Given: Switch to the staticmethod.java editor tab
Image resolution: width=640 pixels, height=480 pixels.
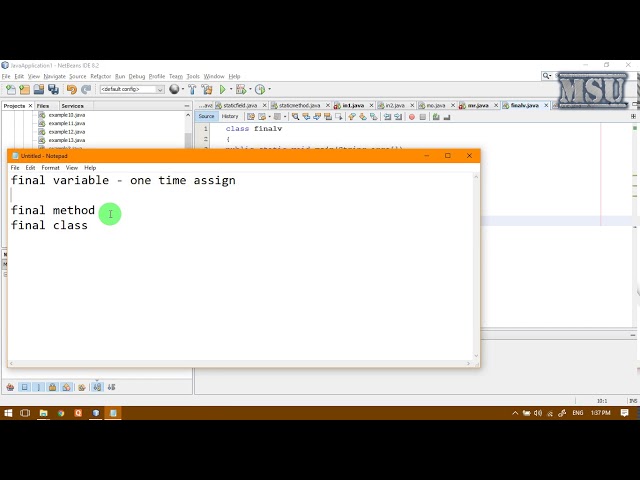Looking at the screenshot, I should [299, 105].
